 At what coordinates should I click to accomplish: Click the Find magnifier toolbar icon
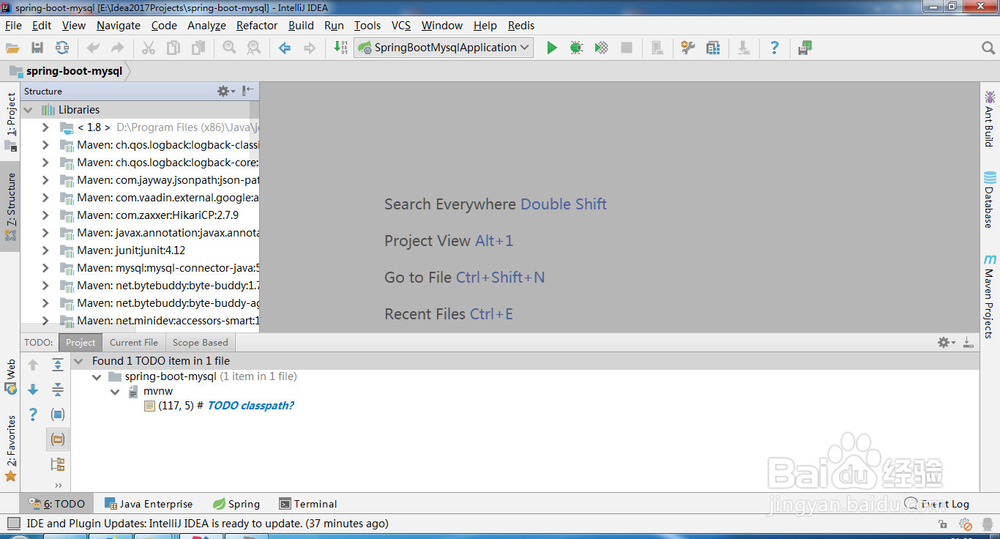229,48
